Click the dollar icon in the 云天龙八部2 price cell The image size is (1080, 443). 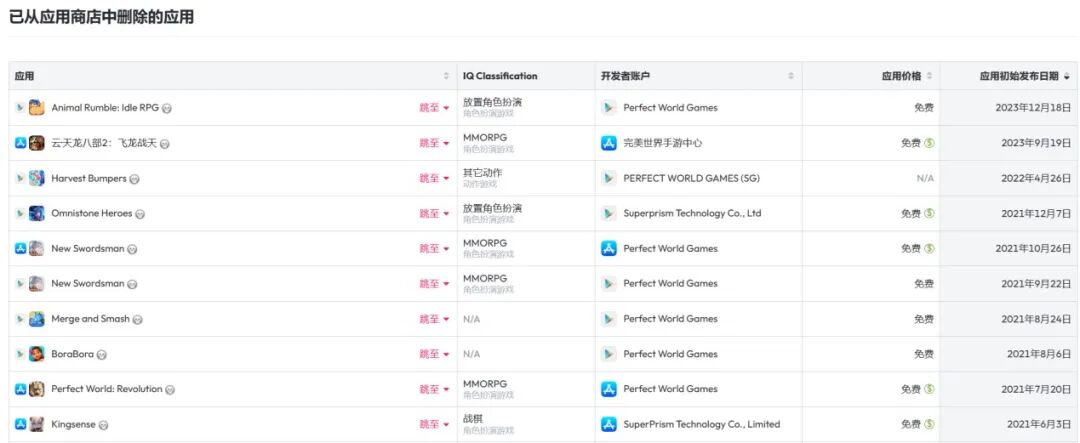click(x=929, y=143)
